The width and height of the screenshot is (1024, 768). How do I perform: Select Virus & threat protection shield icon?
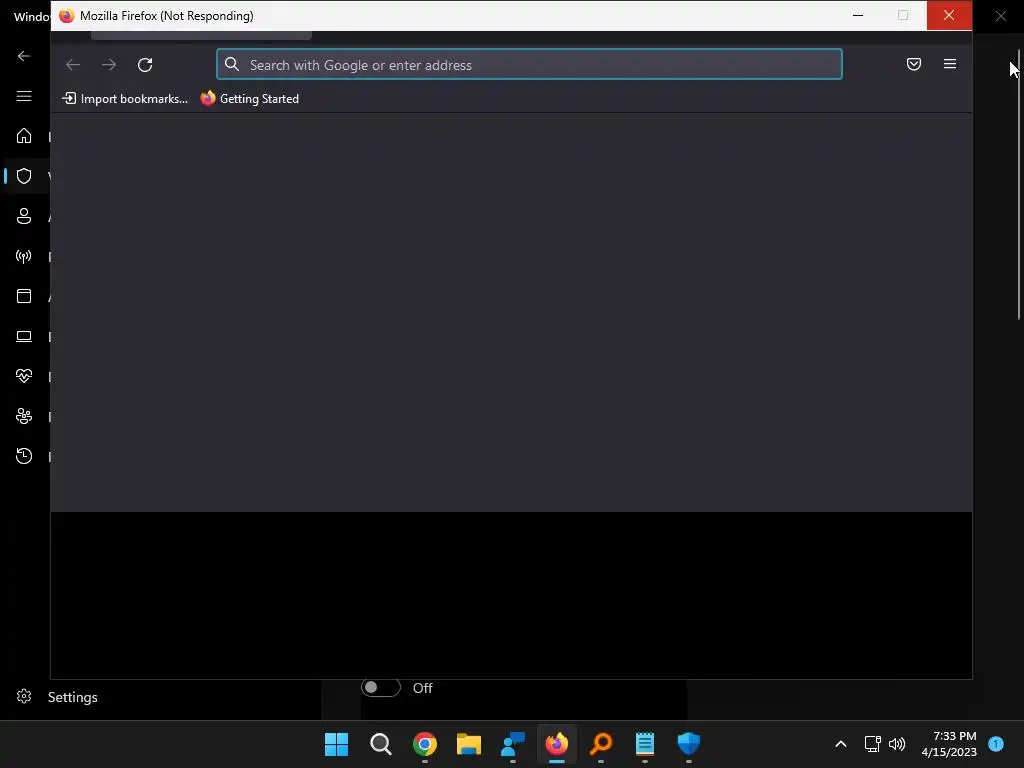coord(24,176)
